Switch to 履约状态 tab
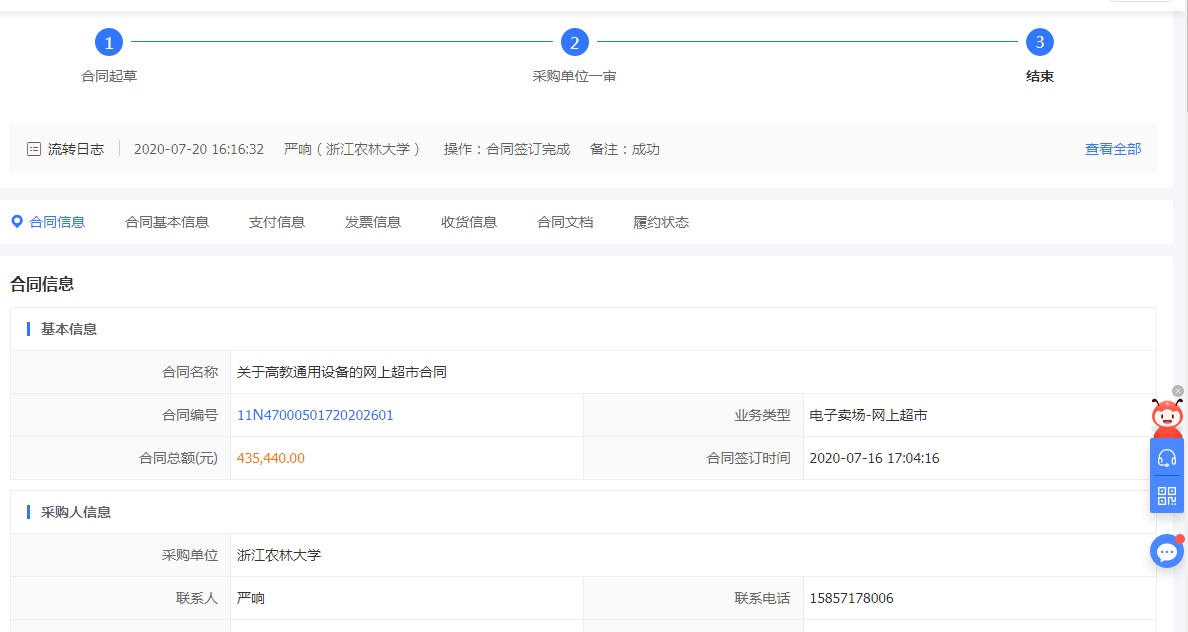1188x632 pixels. point(661,222)
